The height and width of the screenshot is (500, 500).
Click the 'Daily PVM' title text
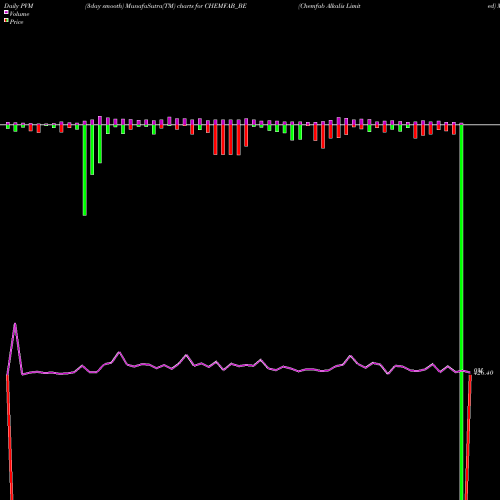coord(19,6)
